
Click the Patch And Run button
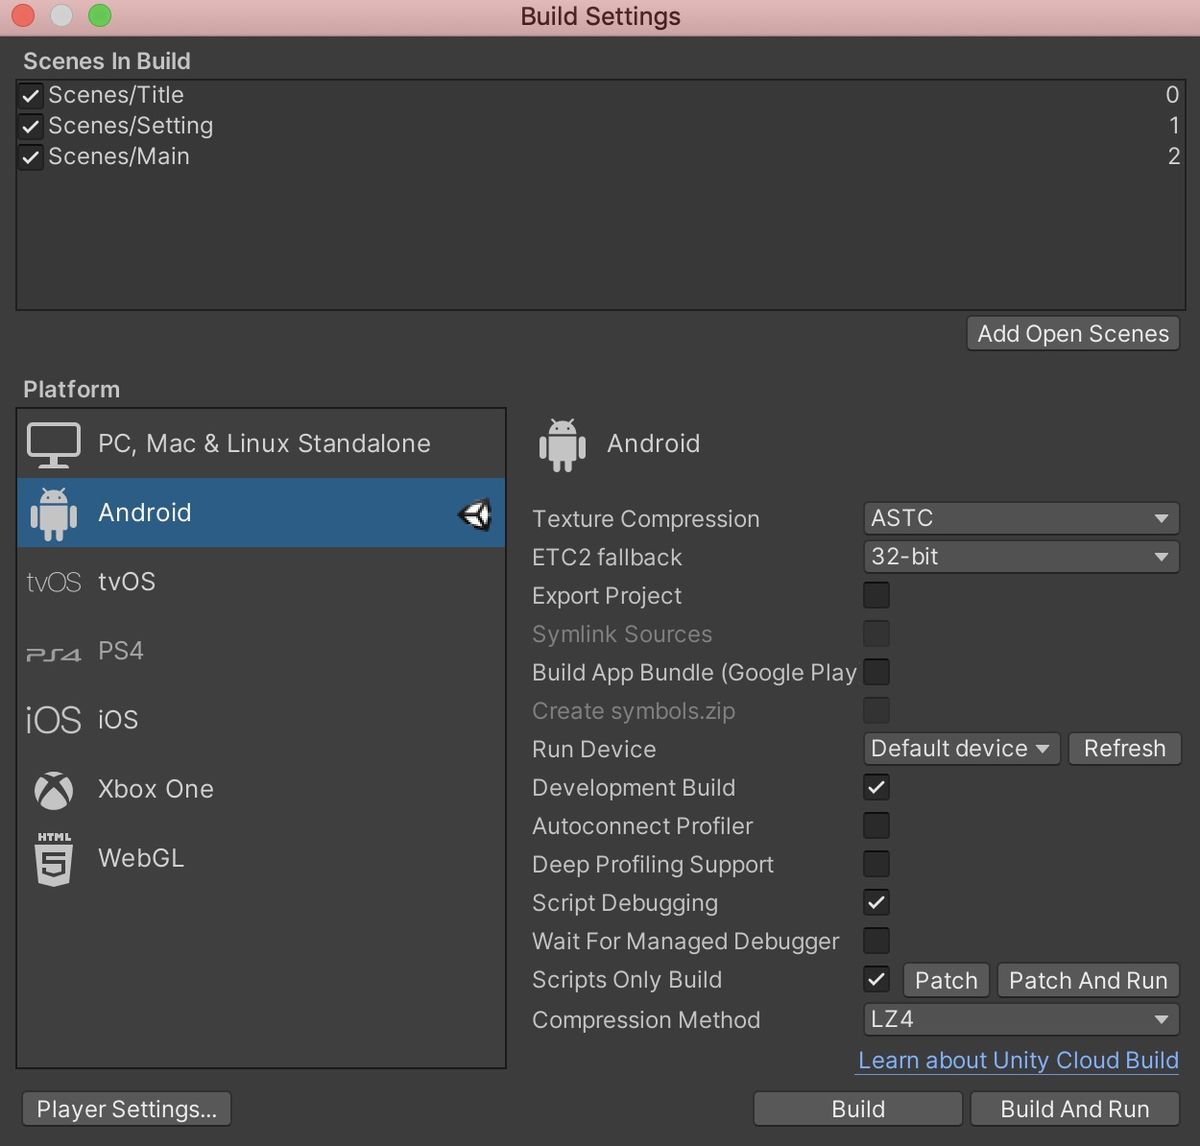1088,980
